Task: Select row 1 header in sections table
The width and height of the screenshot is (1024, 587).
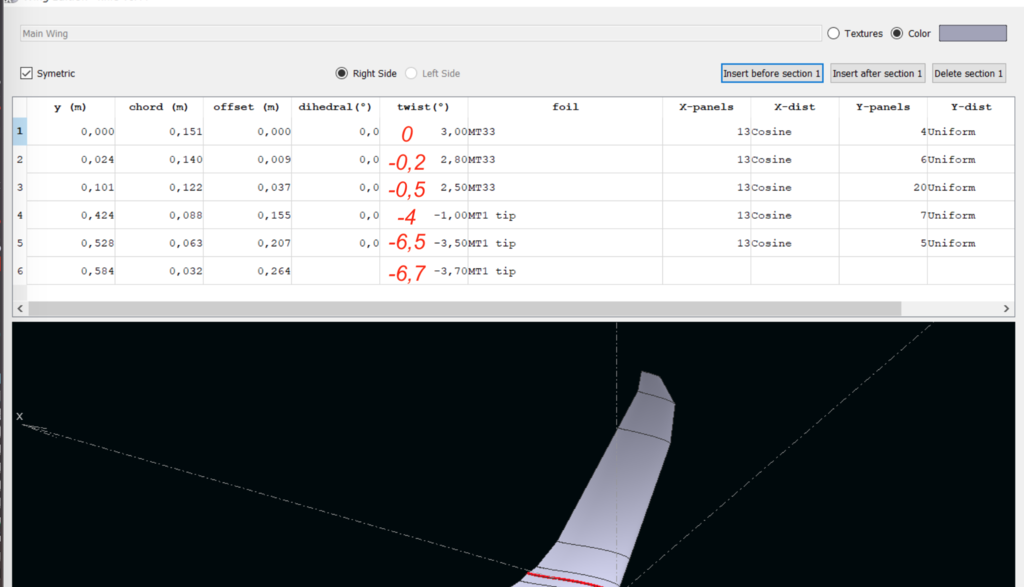Action: pos(19,131)
